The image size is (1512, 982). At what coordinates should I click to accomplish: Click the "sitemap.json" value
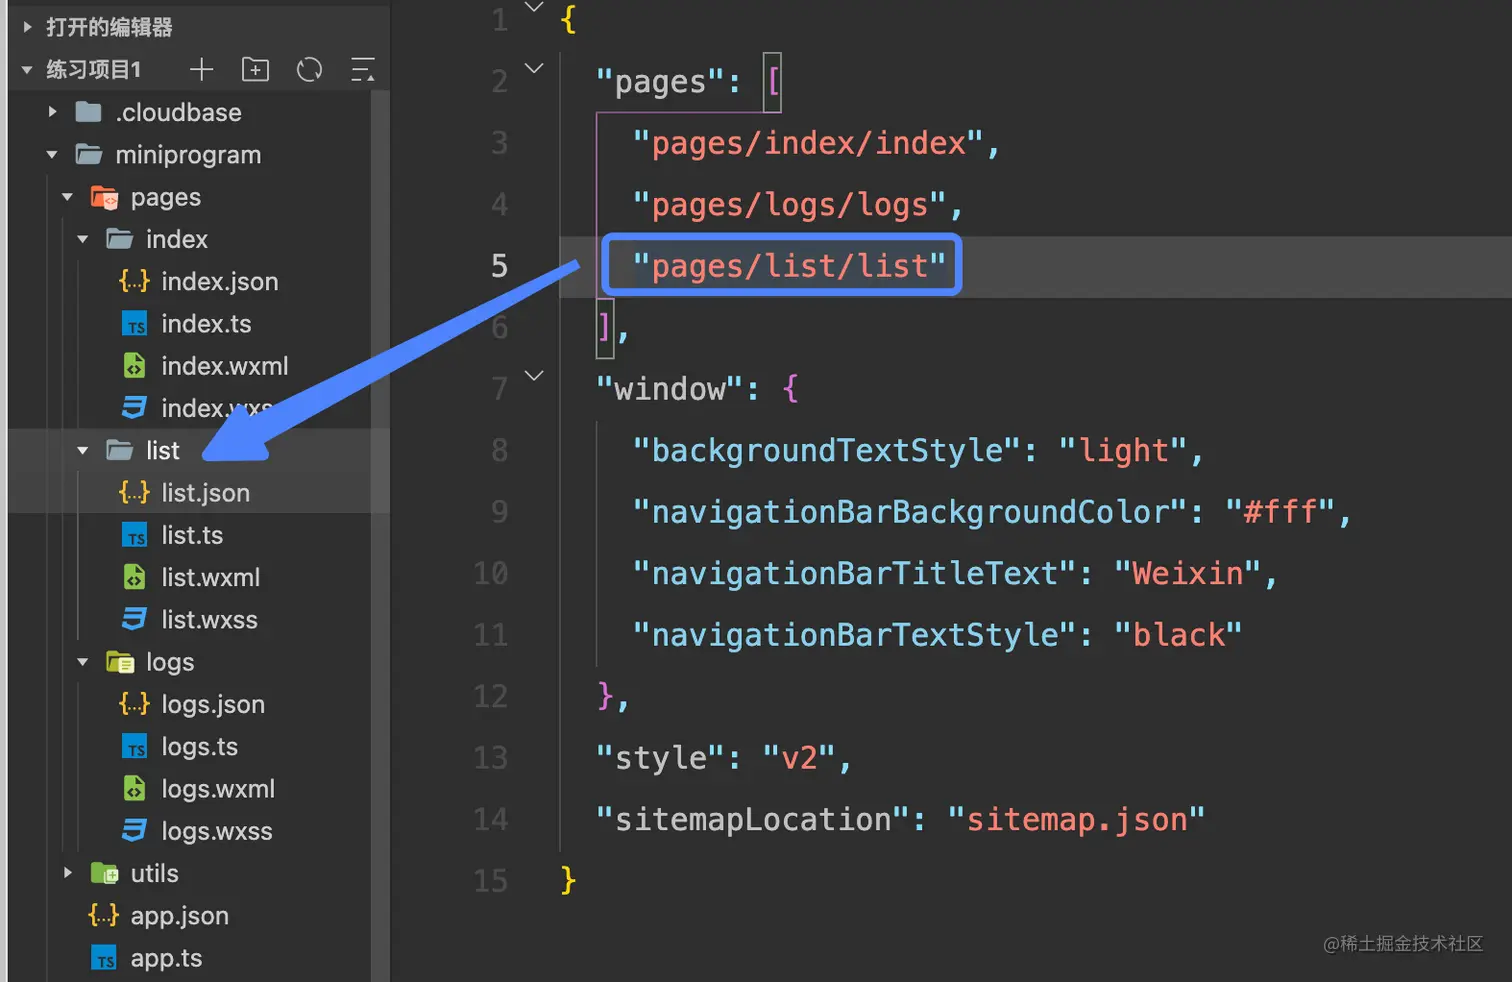point(1077,820)
